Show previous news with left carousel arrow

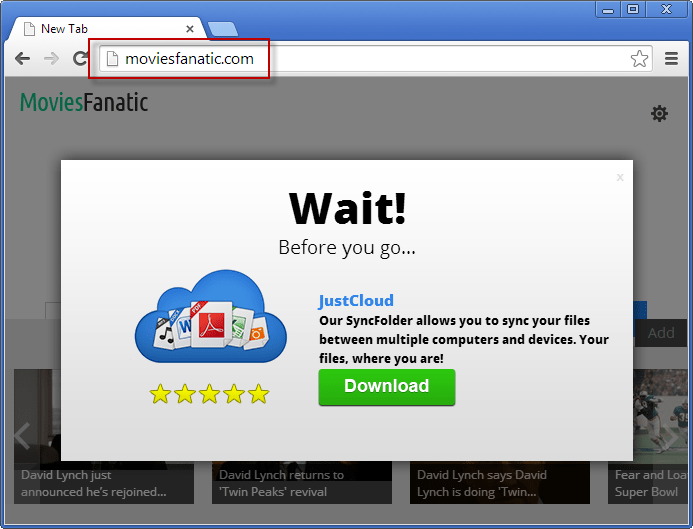pyautogui.click(x=22, y=436)
